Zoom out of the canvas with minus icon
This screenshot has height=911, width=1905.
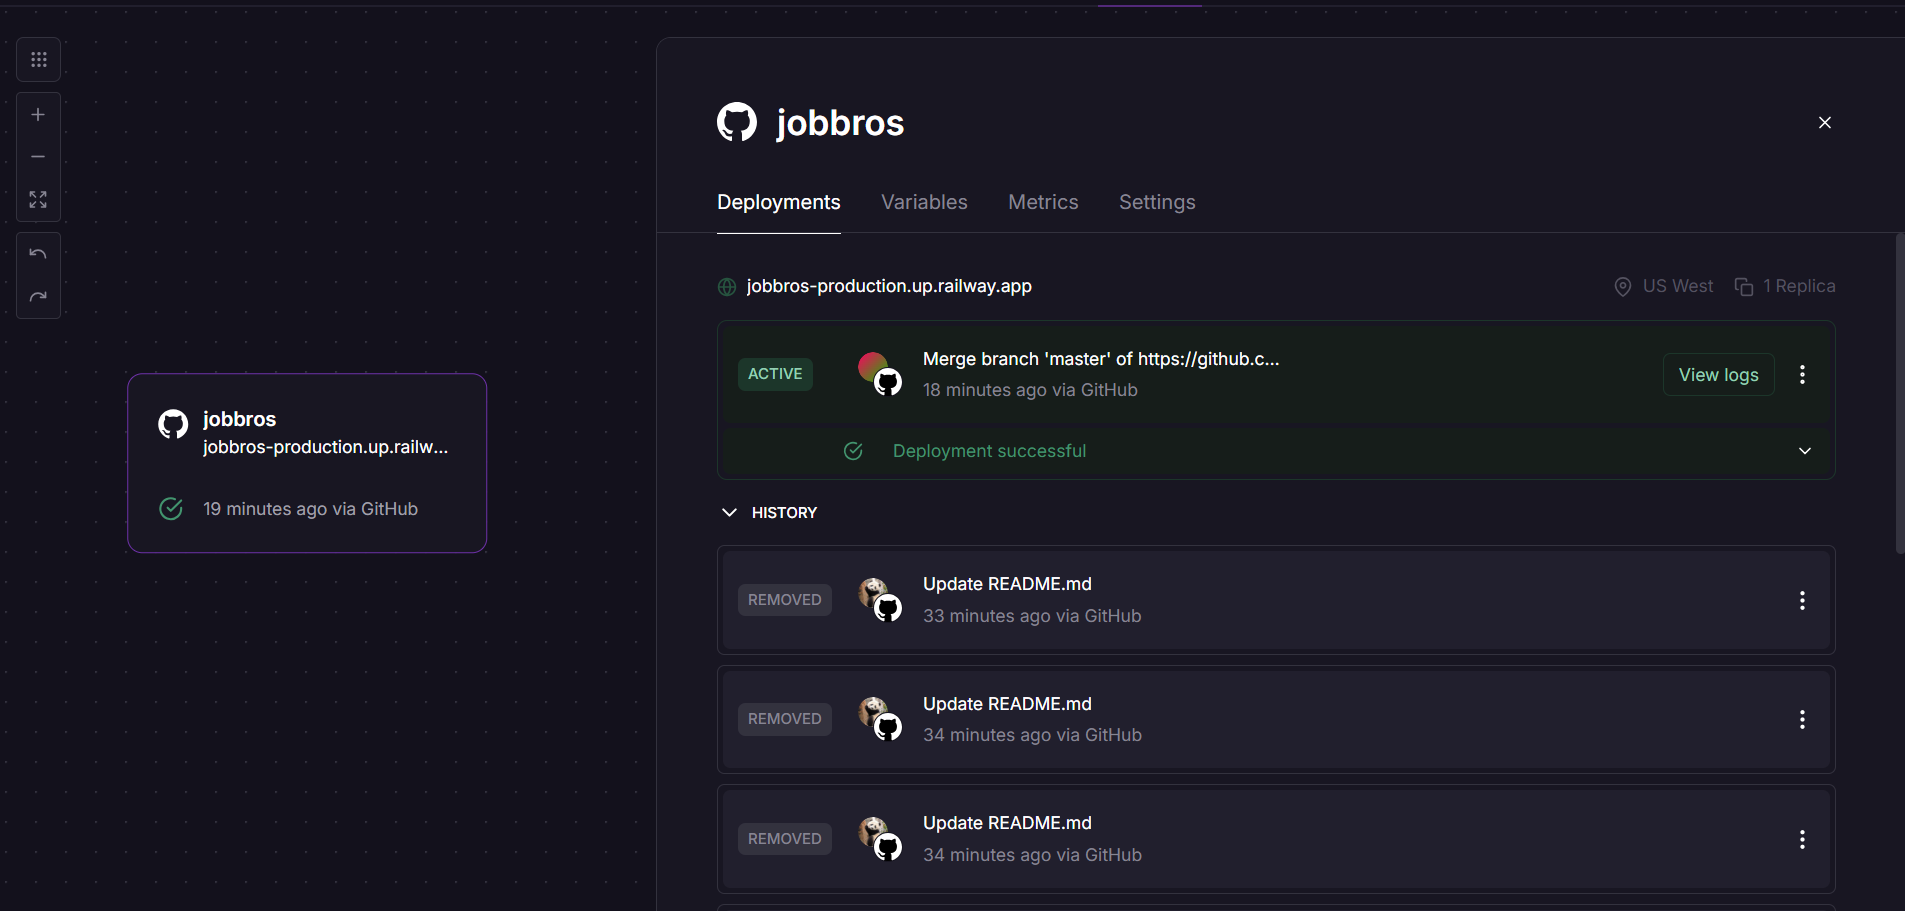click(x=38, y=157)
